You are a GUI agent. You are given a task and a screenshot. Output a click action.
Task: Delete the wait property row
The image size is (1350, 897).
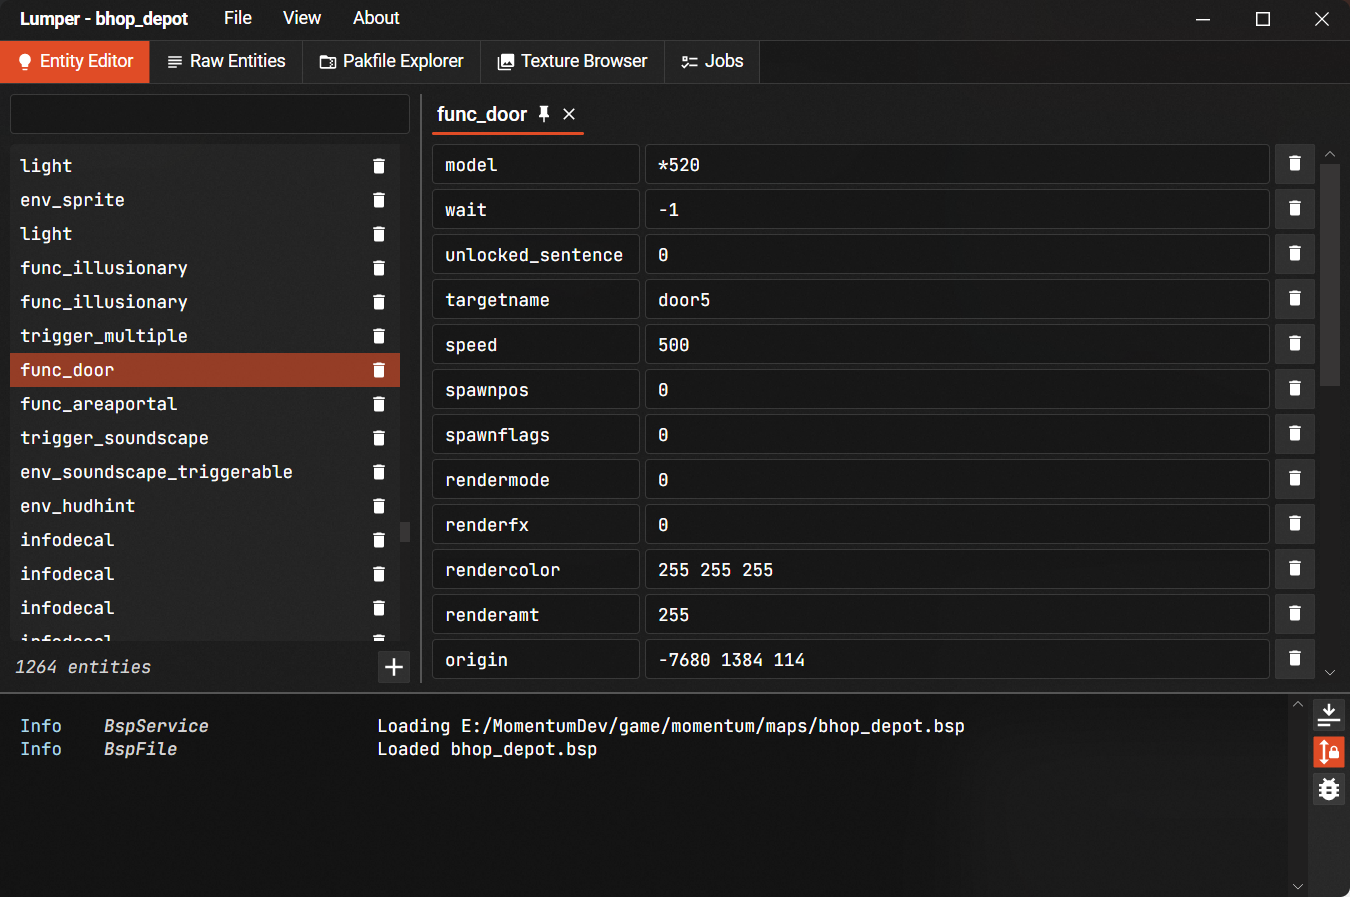[1294, 209]
